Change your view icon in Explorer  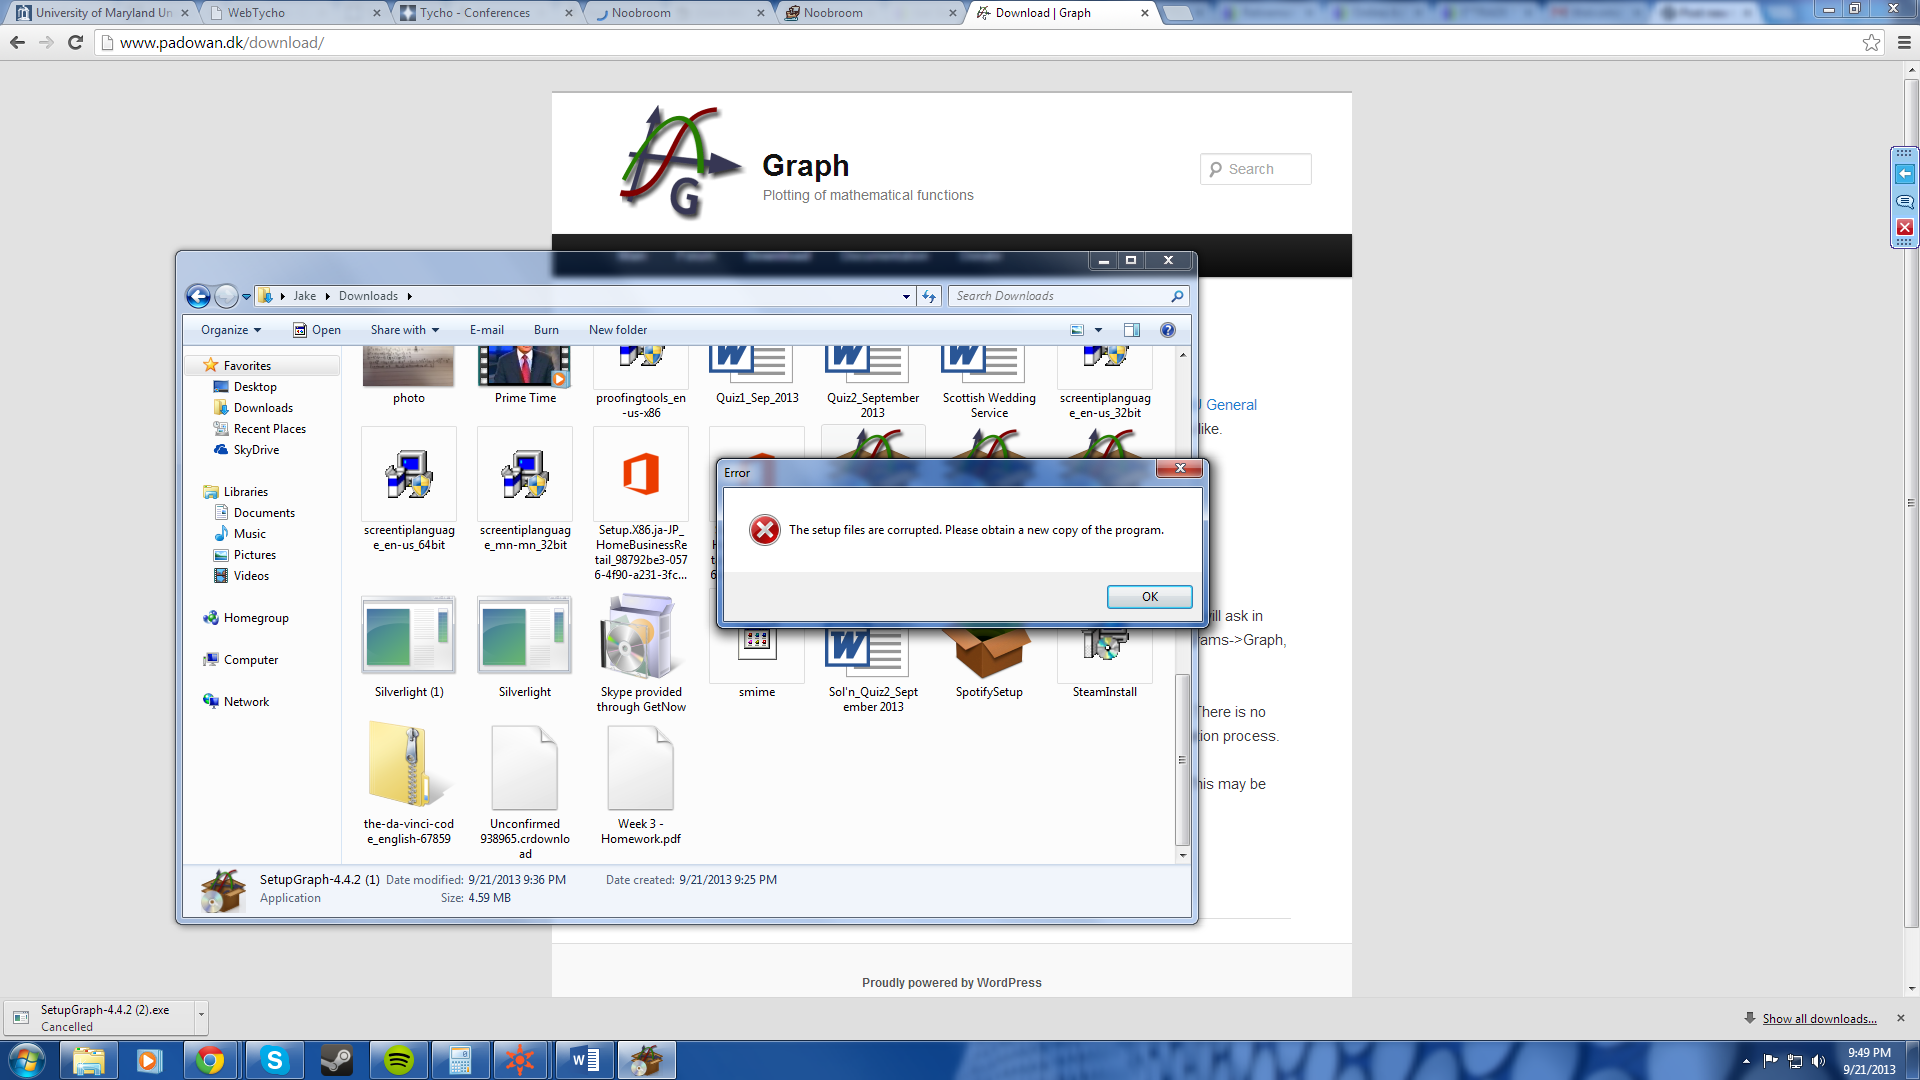(1077, 330)
